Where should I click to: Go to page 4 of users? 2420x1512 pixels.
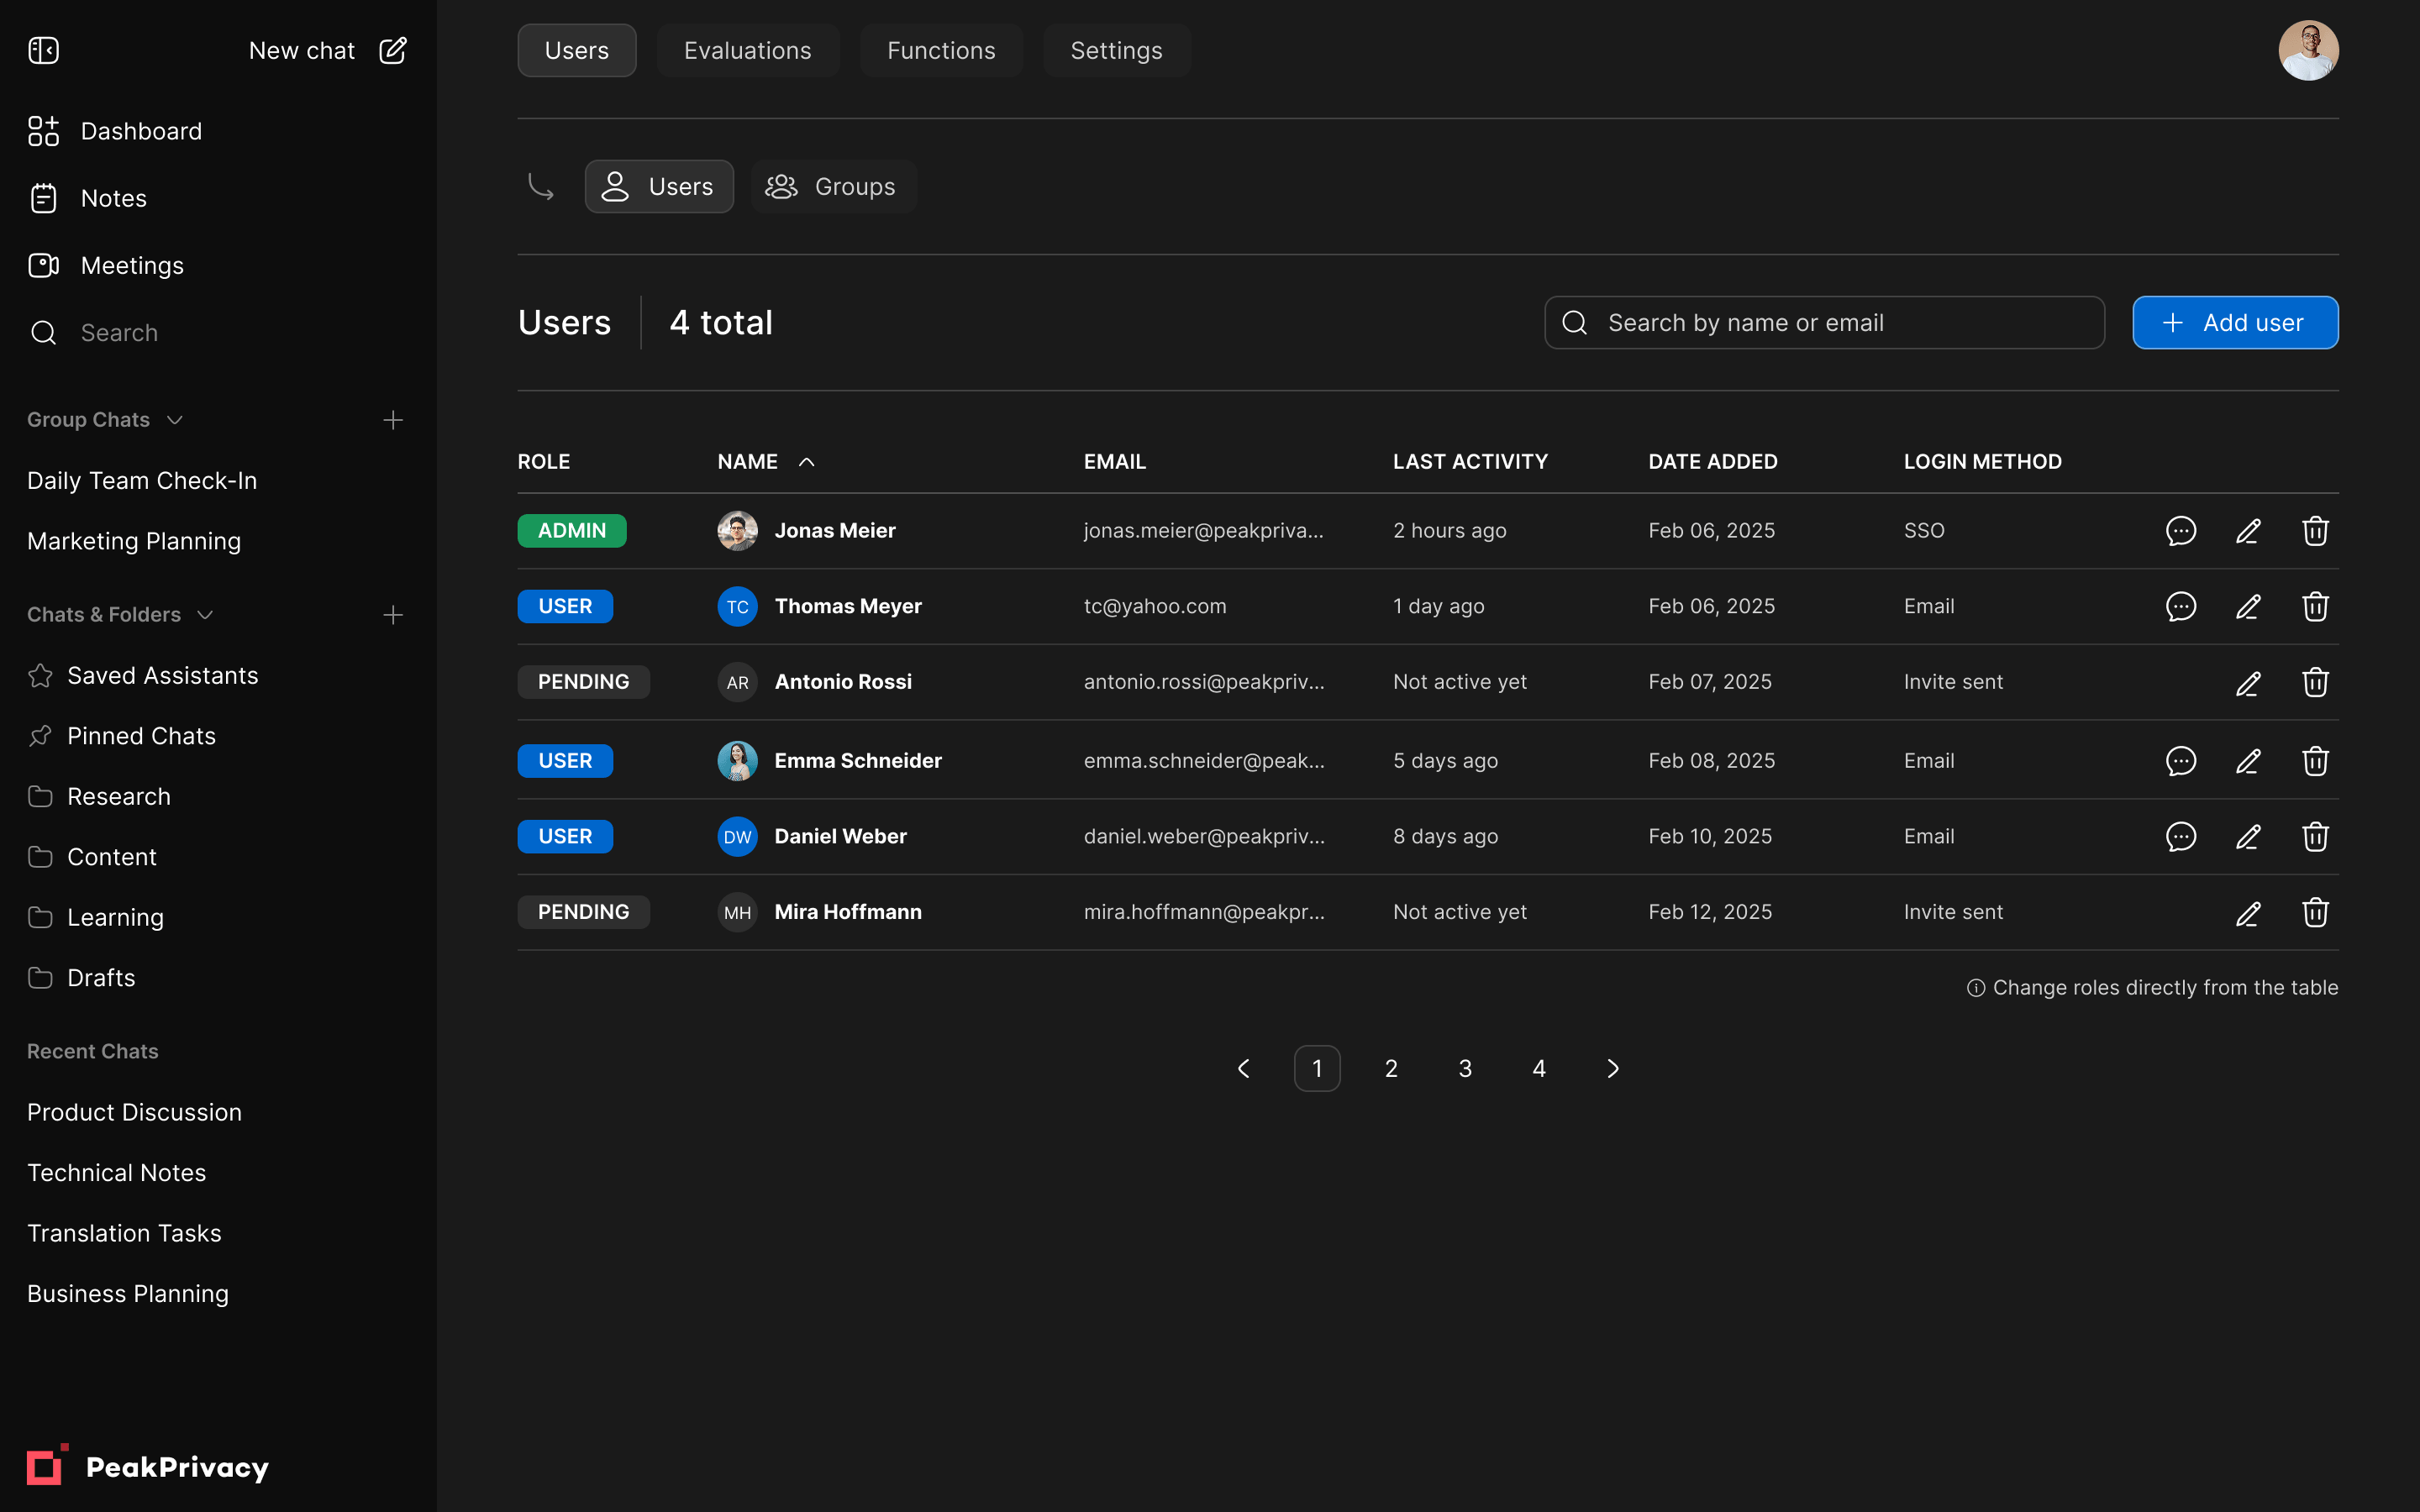(x=1539, y=1069)
